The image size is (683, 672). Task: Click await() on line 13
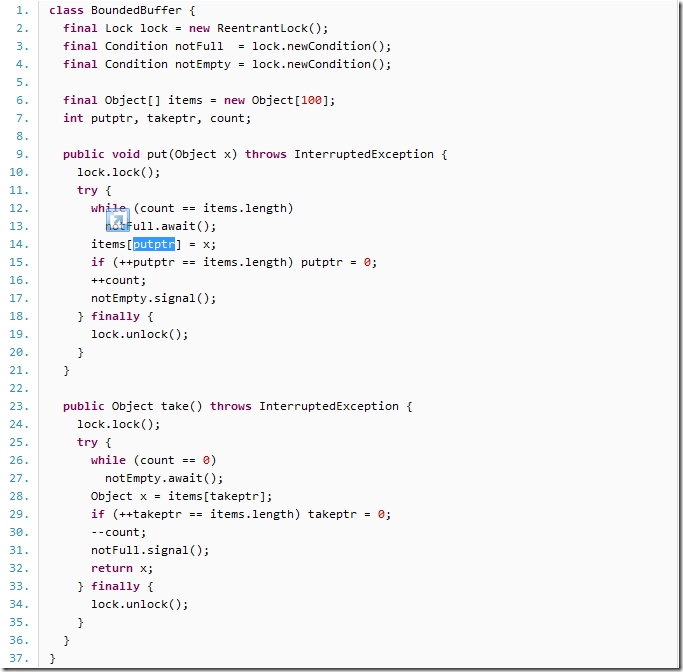tap(185, 226)
